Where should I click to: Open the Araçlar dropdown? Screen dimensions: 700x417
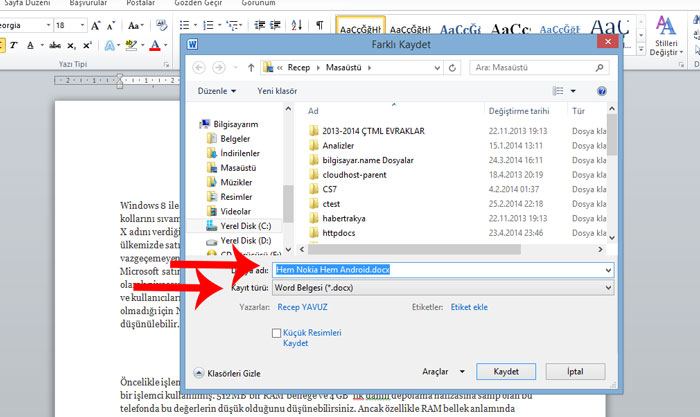point(443,372)
